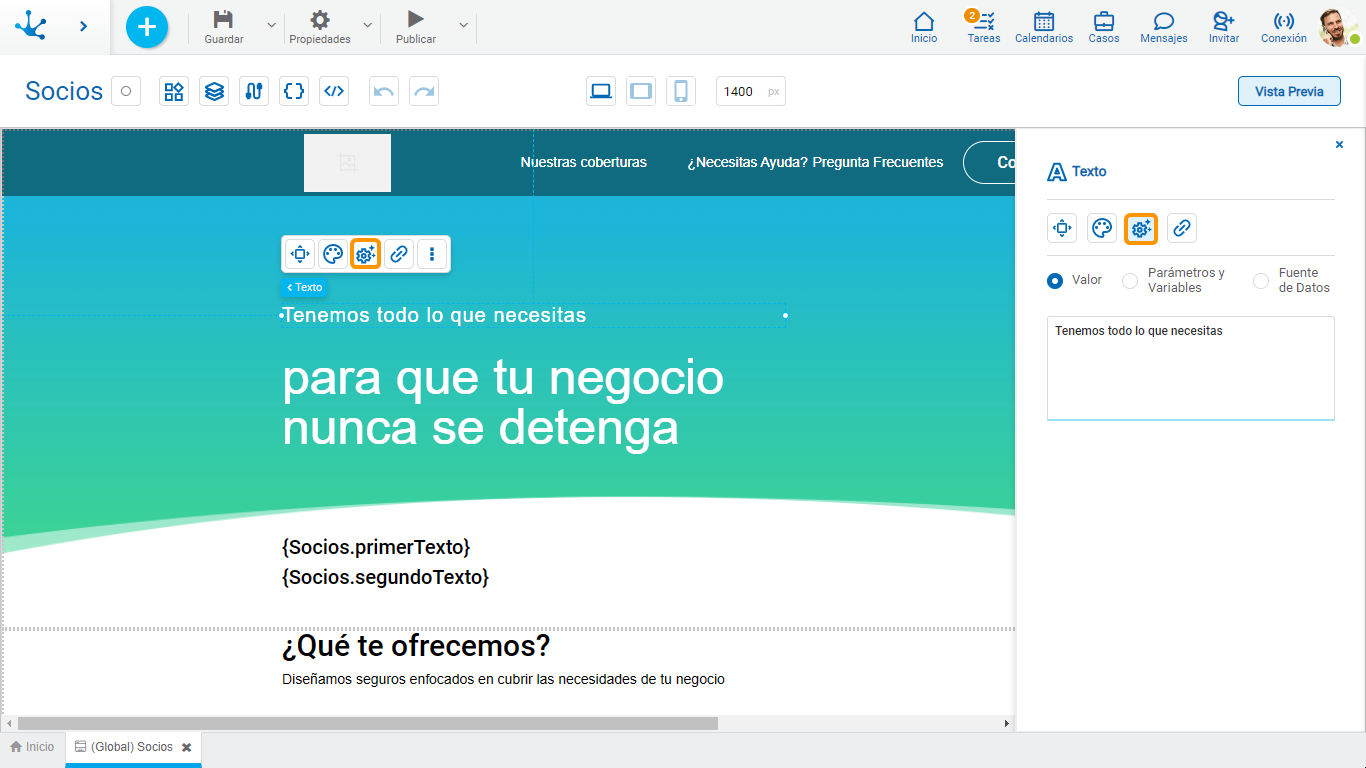Click the value text area
The height and width of the screenshot is (768, 1366).
coord(1191,368)
